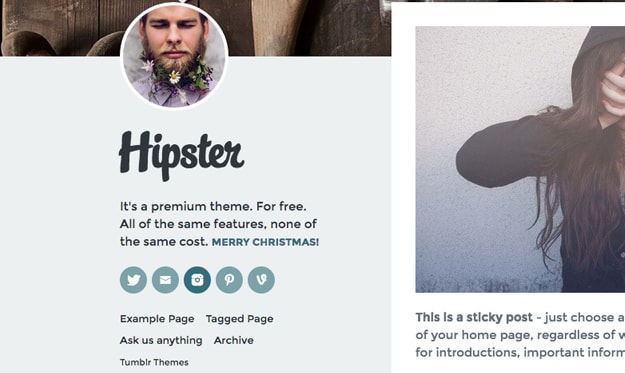625x373 pixels.
Task: Click the email envelope icon
Action: tap(165, 280)
